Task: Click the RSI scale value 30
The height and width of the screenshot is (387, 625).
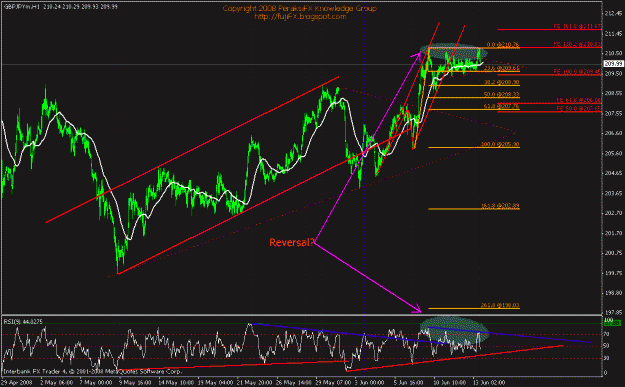Action: coord(607,358)
